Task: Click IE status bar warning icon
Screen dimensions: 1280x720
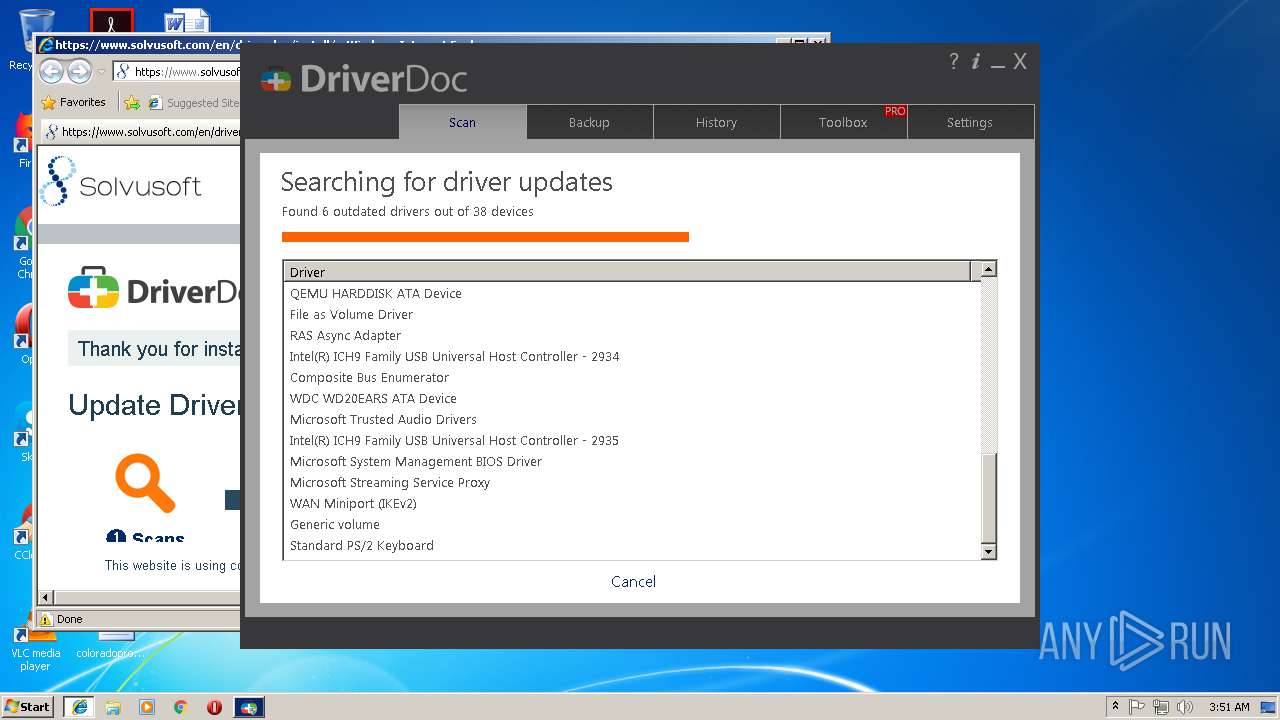Action: click(45, 619)
